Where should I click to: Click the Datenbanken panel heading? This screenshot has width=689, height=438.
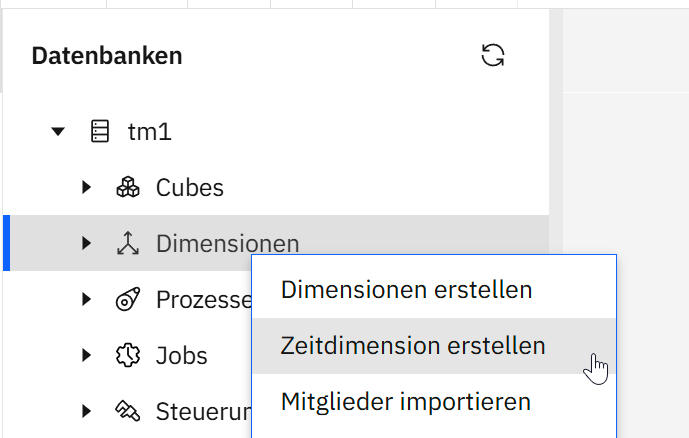[107, 56]
